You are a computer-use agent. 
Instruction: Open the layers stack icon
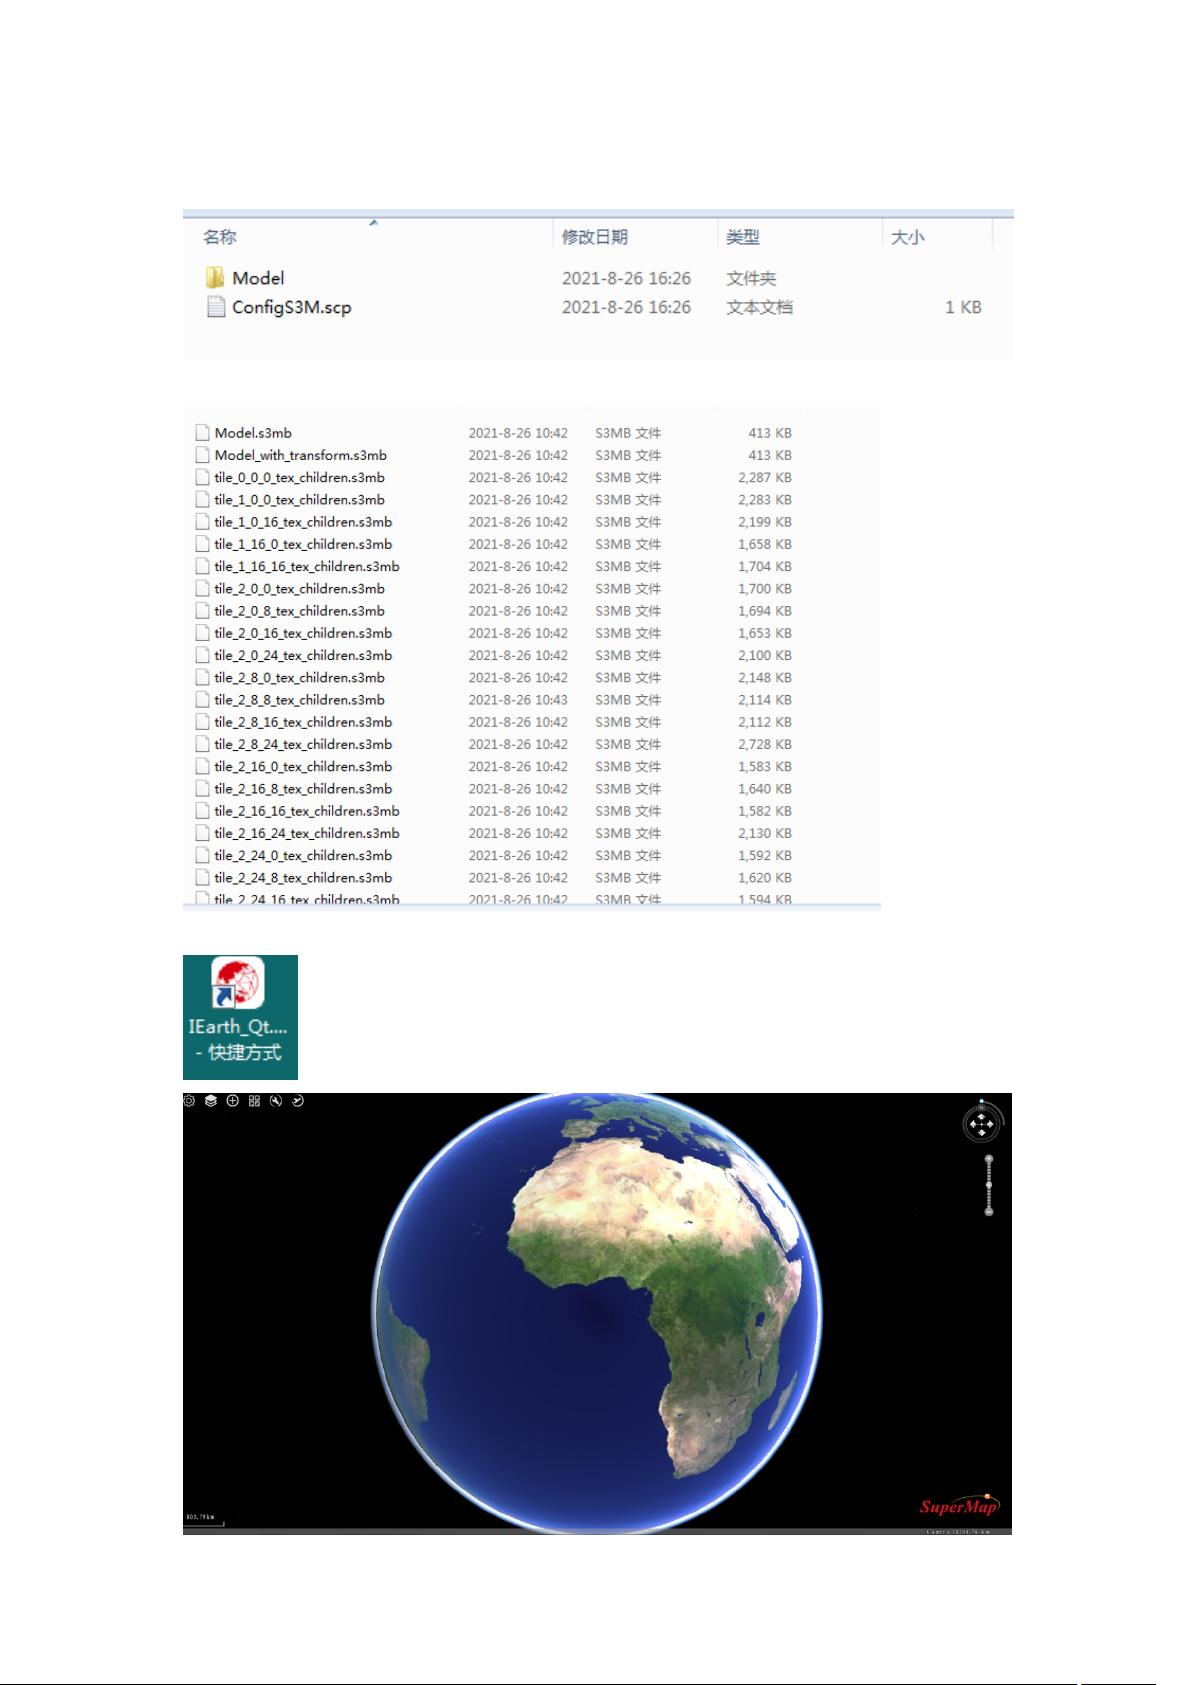pos(211,1101)
